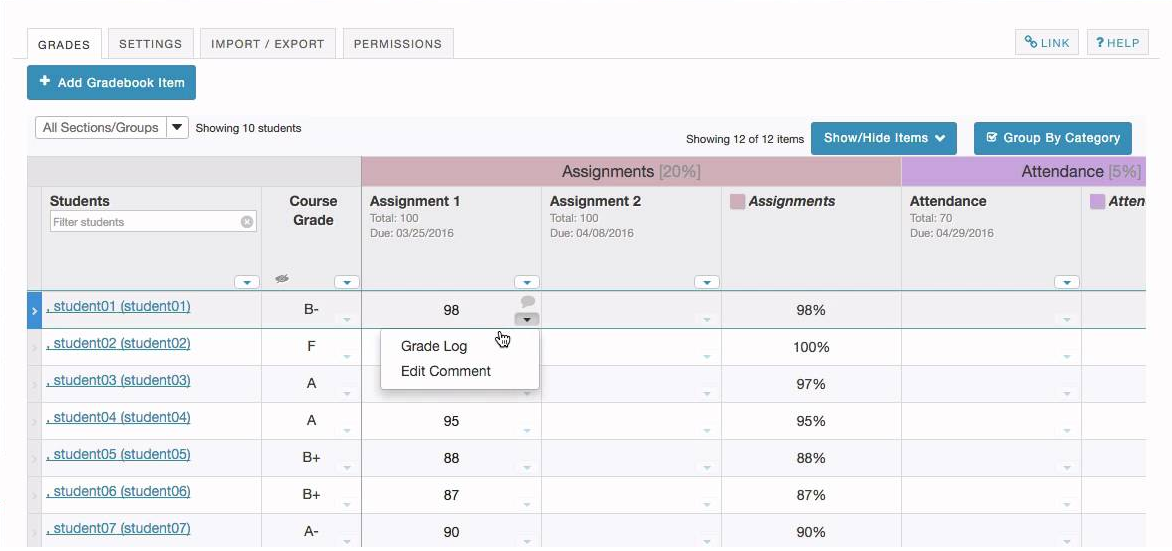
Task: Open the Assignment 2 column header menu arrow
Action: [707, 282]
